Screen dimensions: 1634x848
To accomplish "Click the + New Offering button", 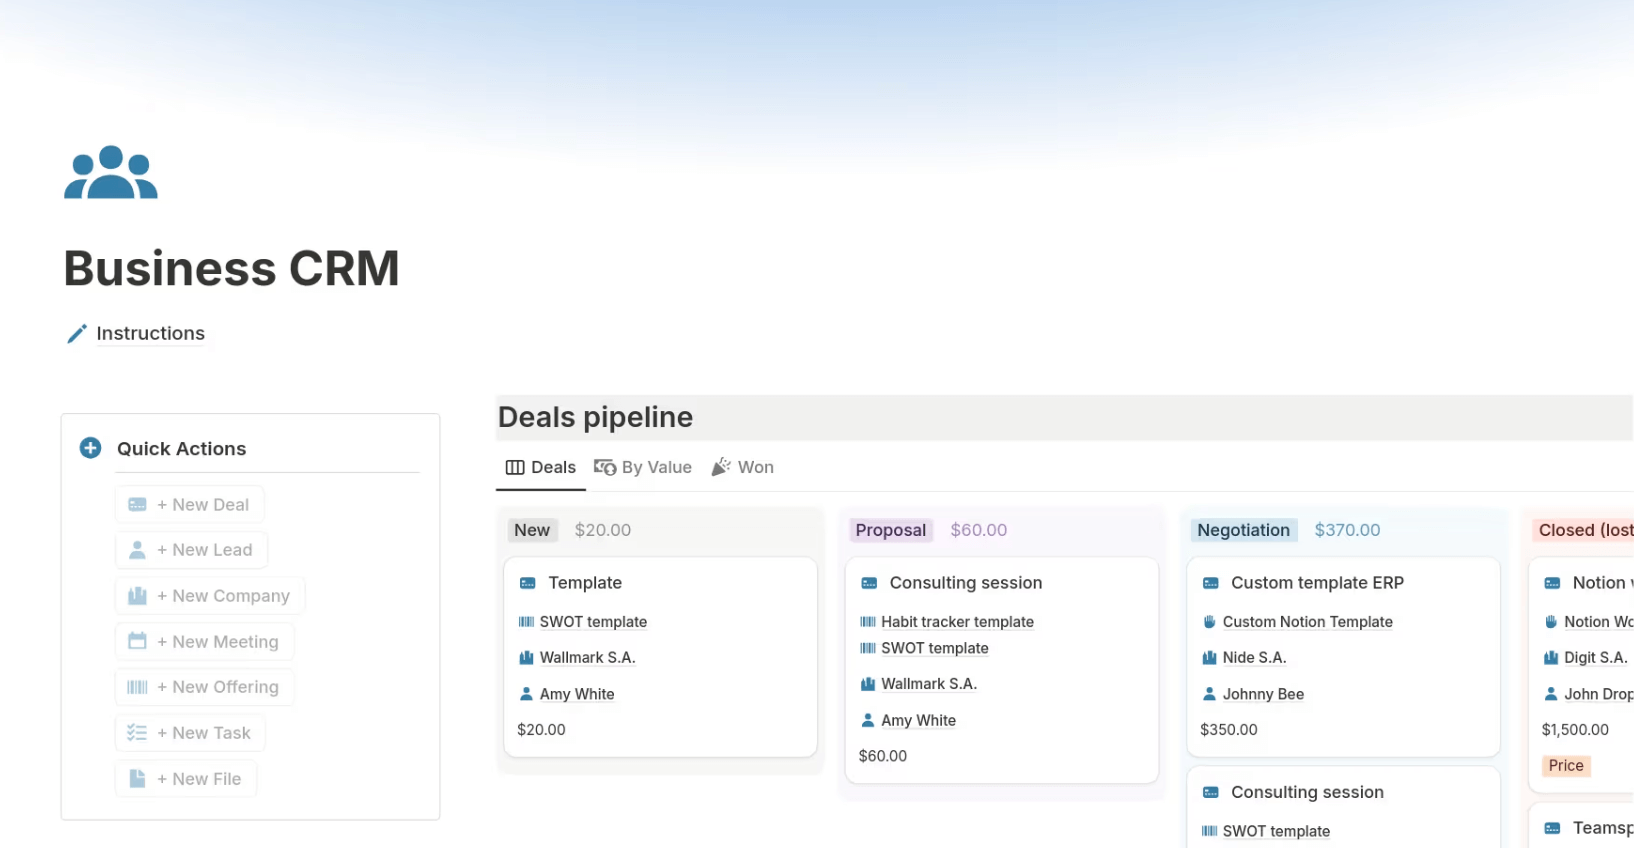I will point(205,687).
